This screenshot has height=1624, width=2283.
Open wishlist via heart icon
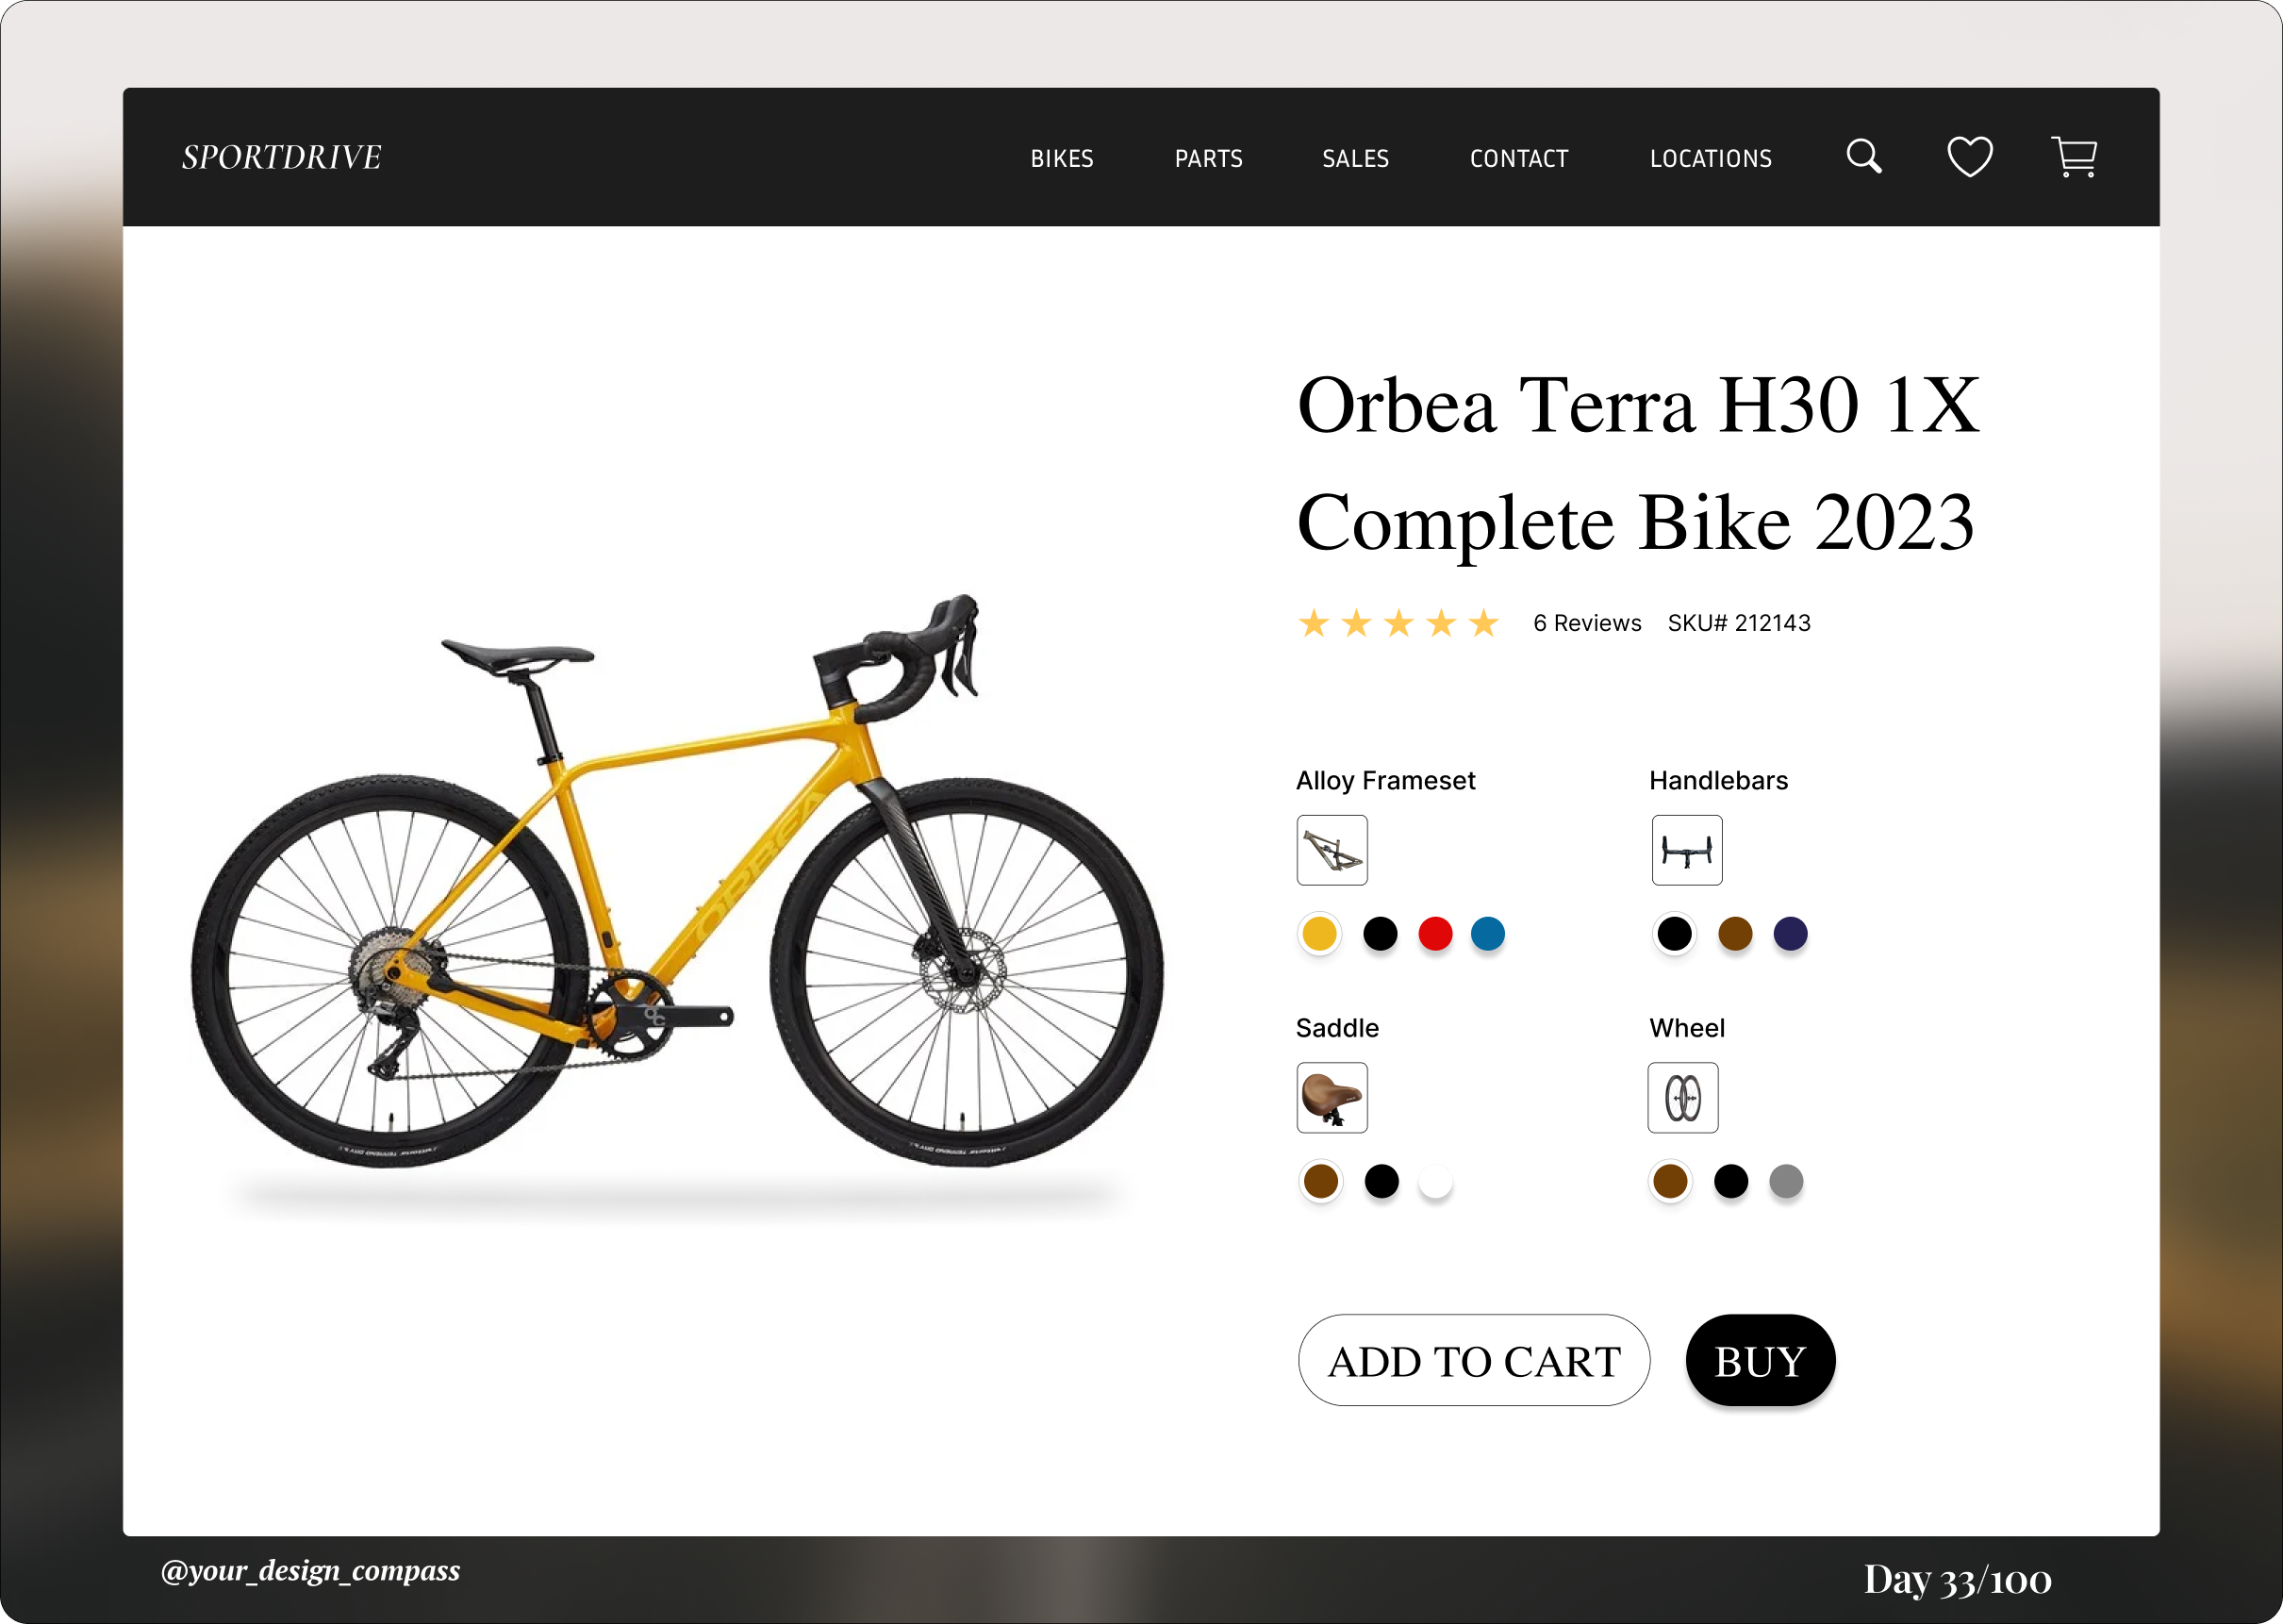point(1970,157)
